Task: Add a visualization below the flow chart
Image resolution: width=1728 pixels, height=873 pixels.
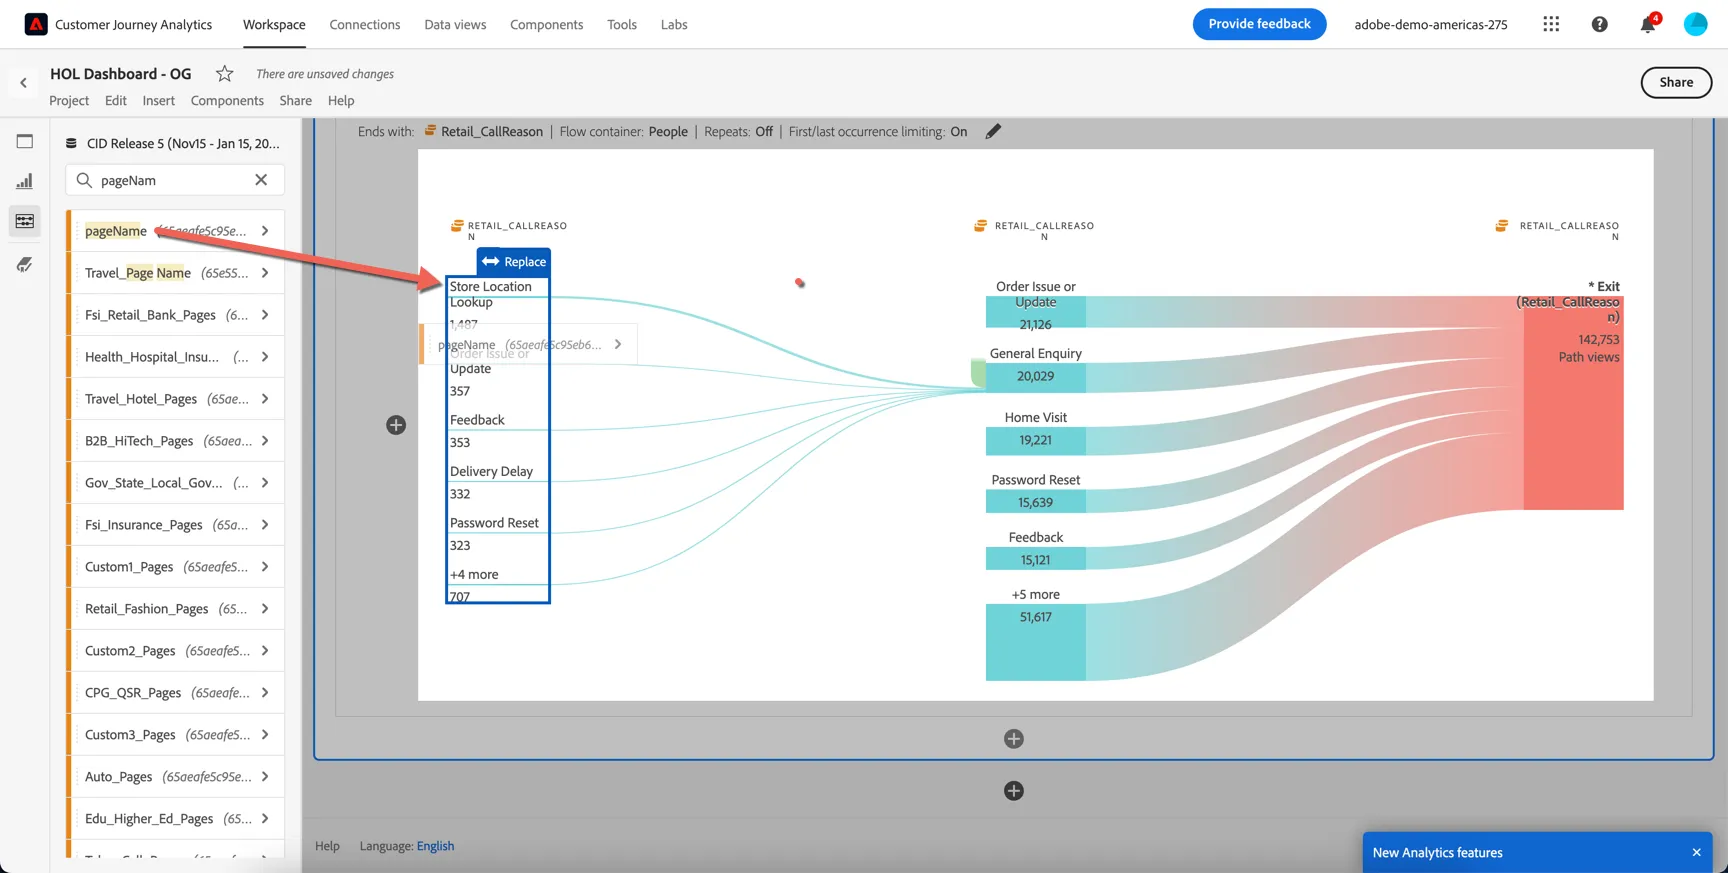Action: tap(1014, 739)
